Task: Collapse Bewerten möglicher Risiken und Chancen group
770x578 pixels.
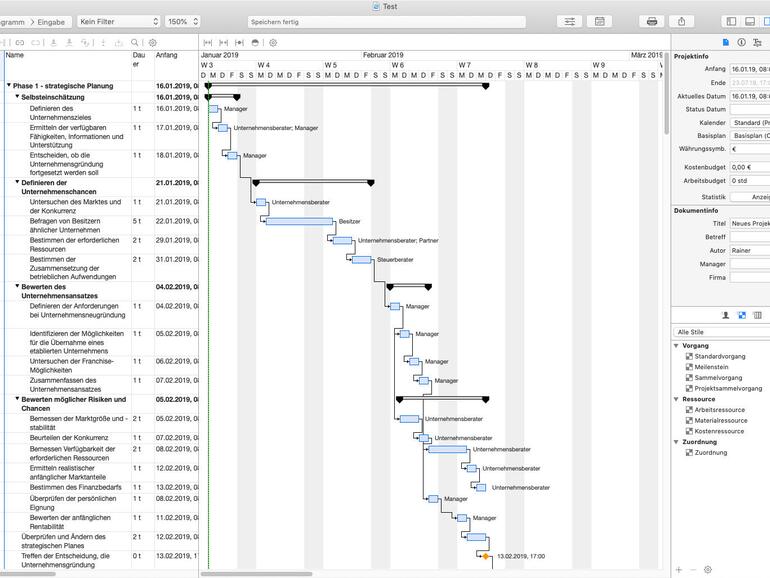Action: (x=17, y=399)
